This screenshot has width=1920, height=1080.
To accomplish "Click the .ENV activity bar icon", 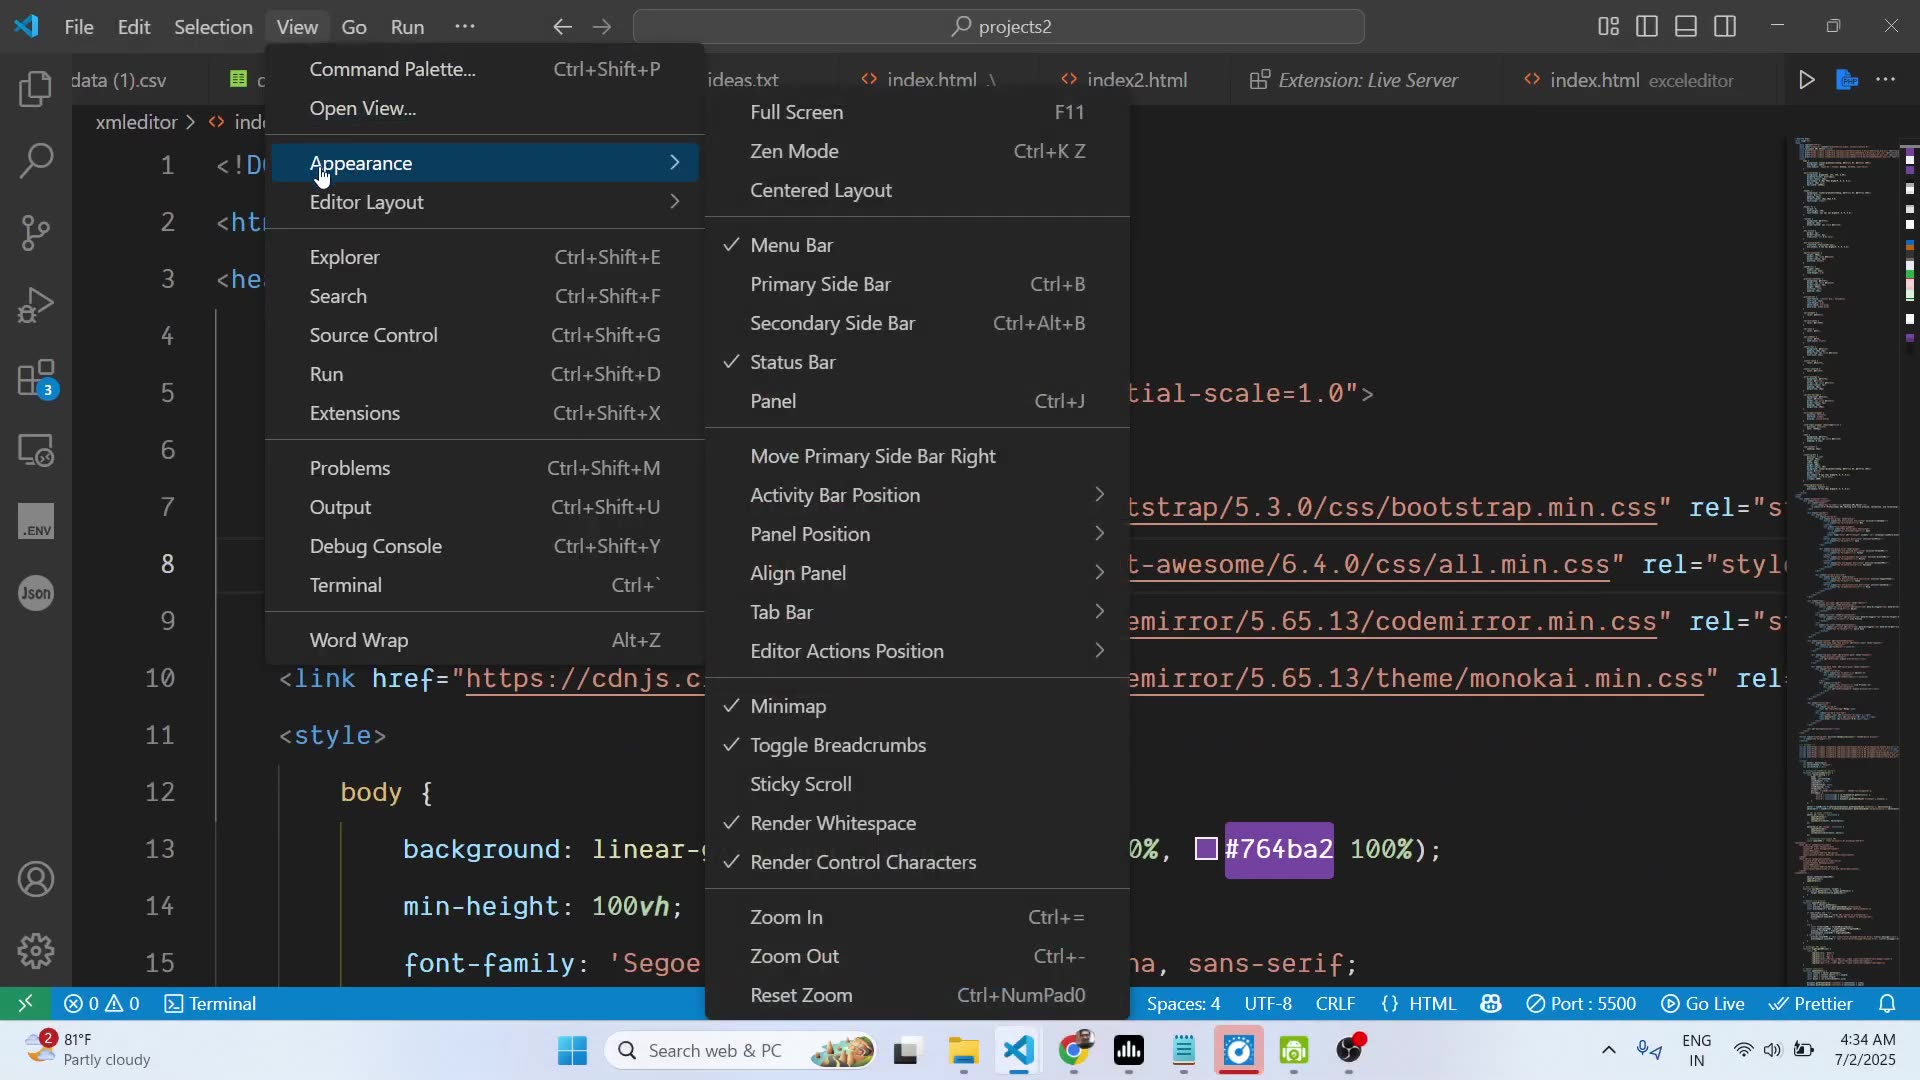I will pyautogui.click(x=36, y=522).
